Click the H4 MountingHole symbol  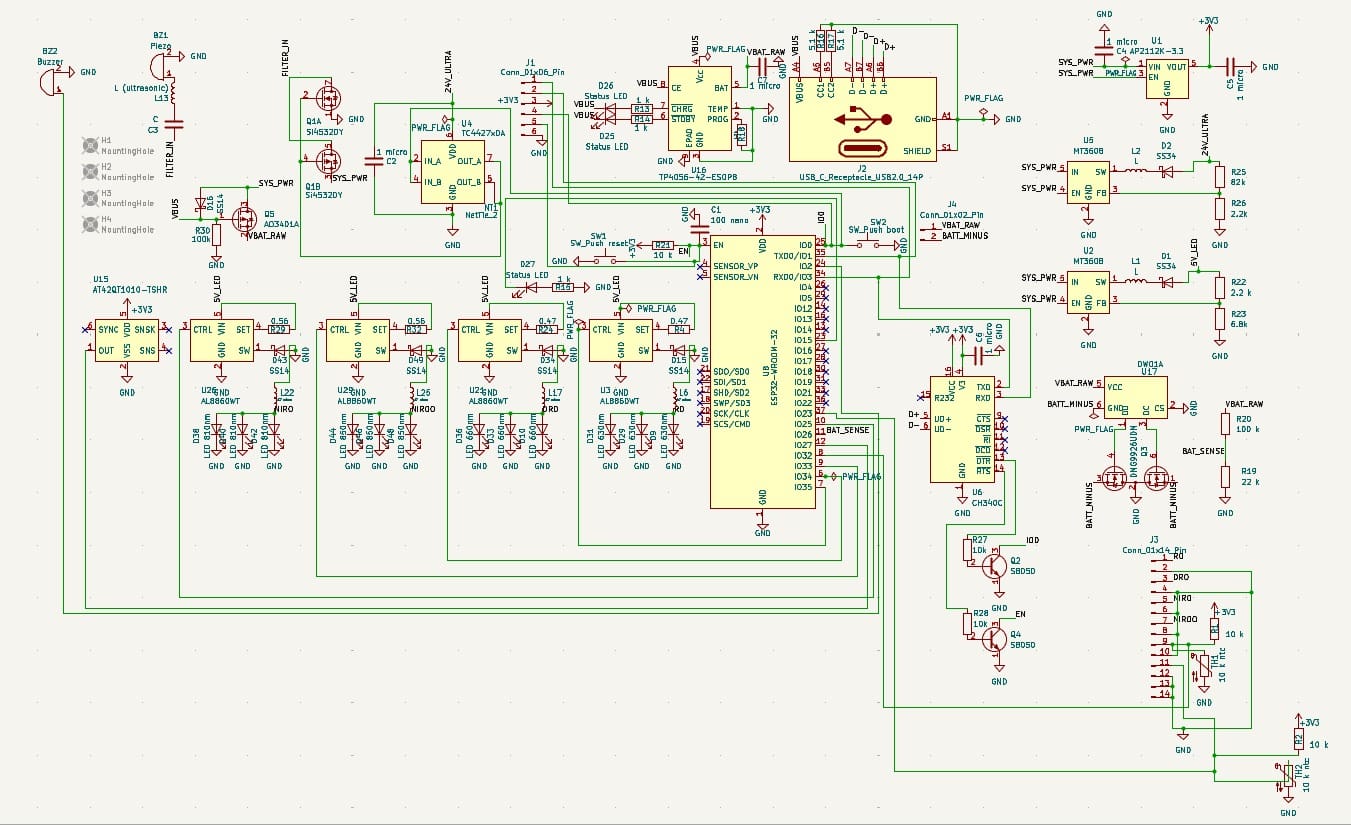click(x=91, y=223)
